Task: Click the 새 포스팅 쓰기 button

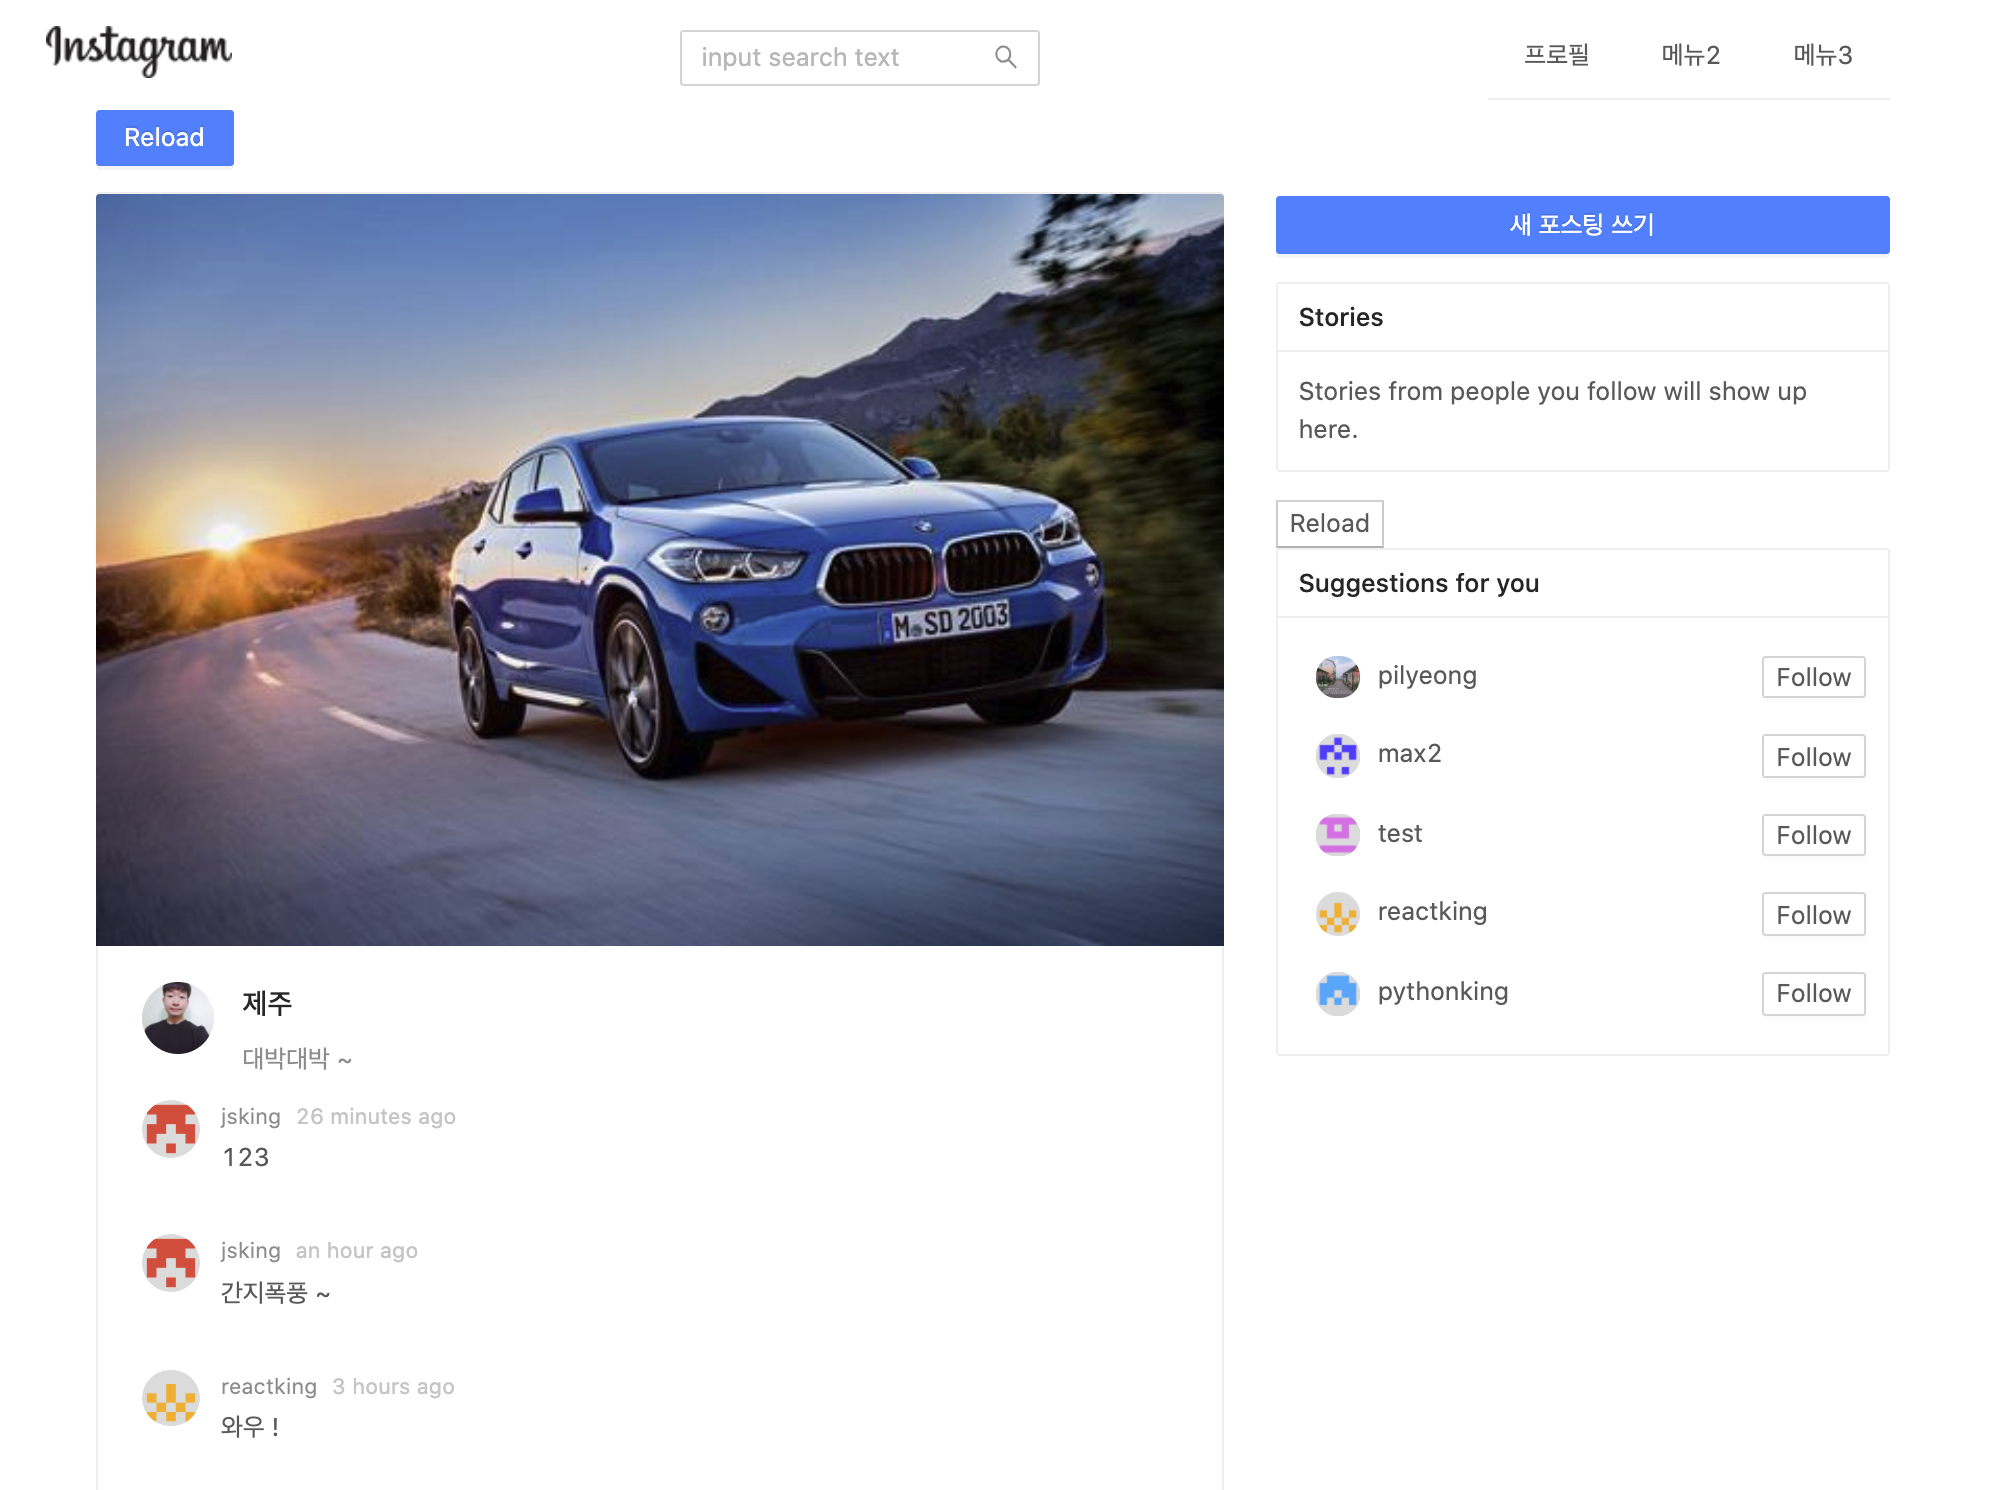Action: [1582, 225]
